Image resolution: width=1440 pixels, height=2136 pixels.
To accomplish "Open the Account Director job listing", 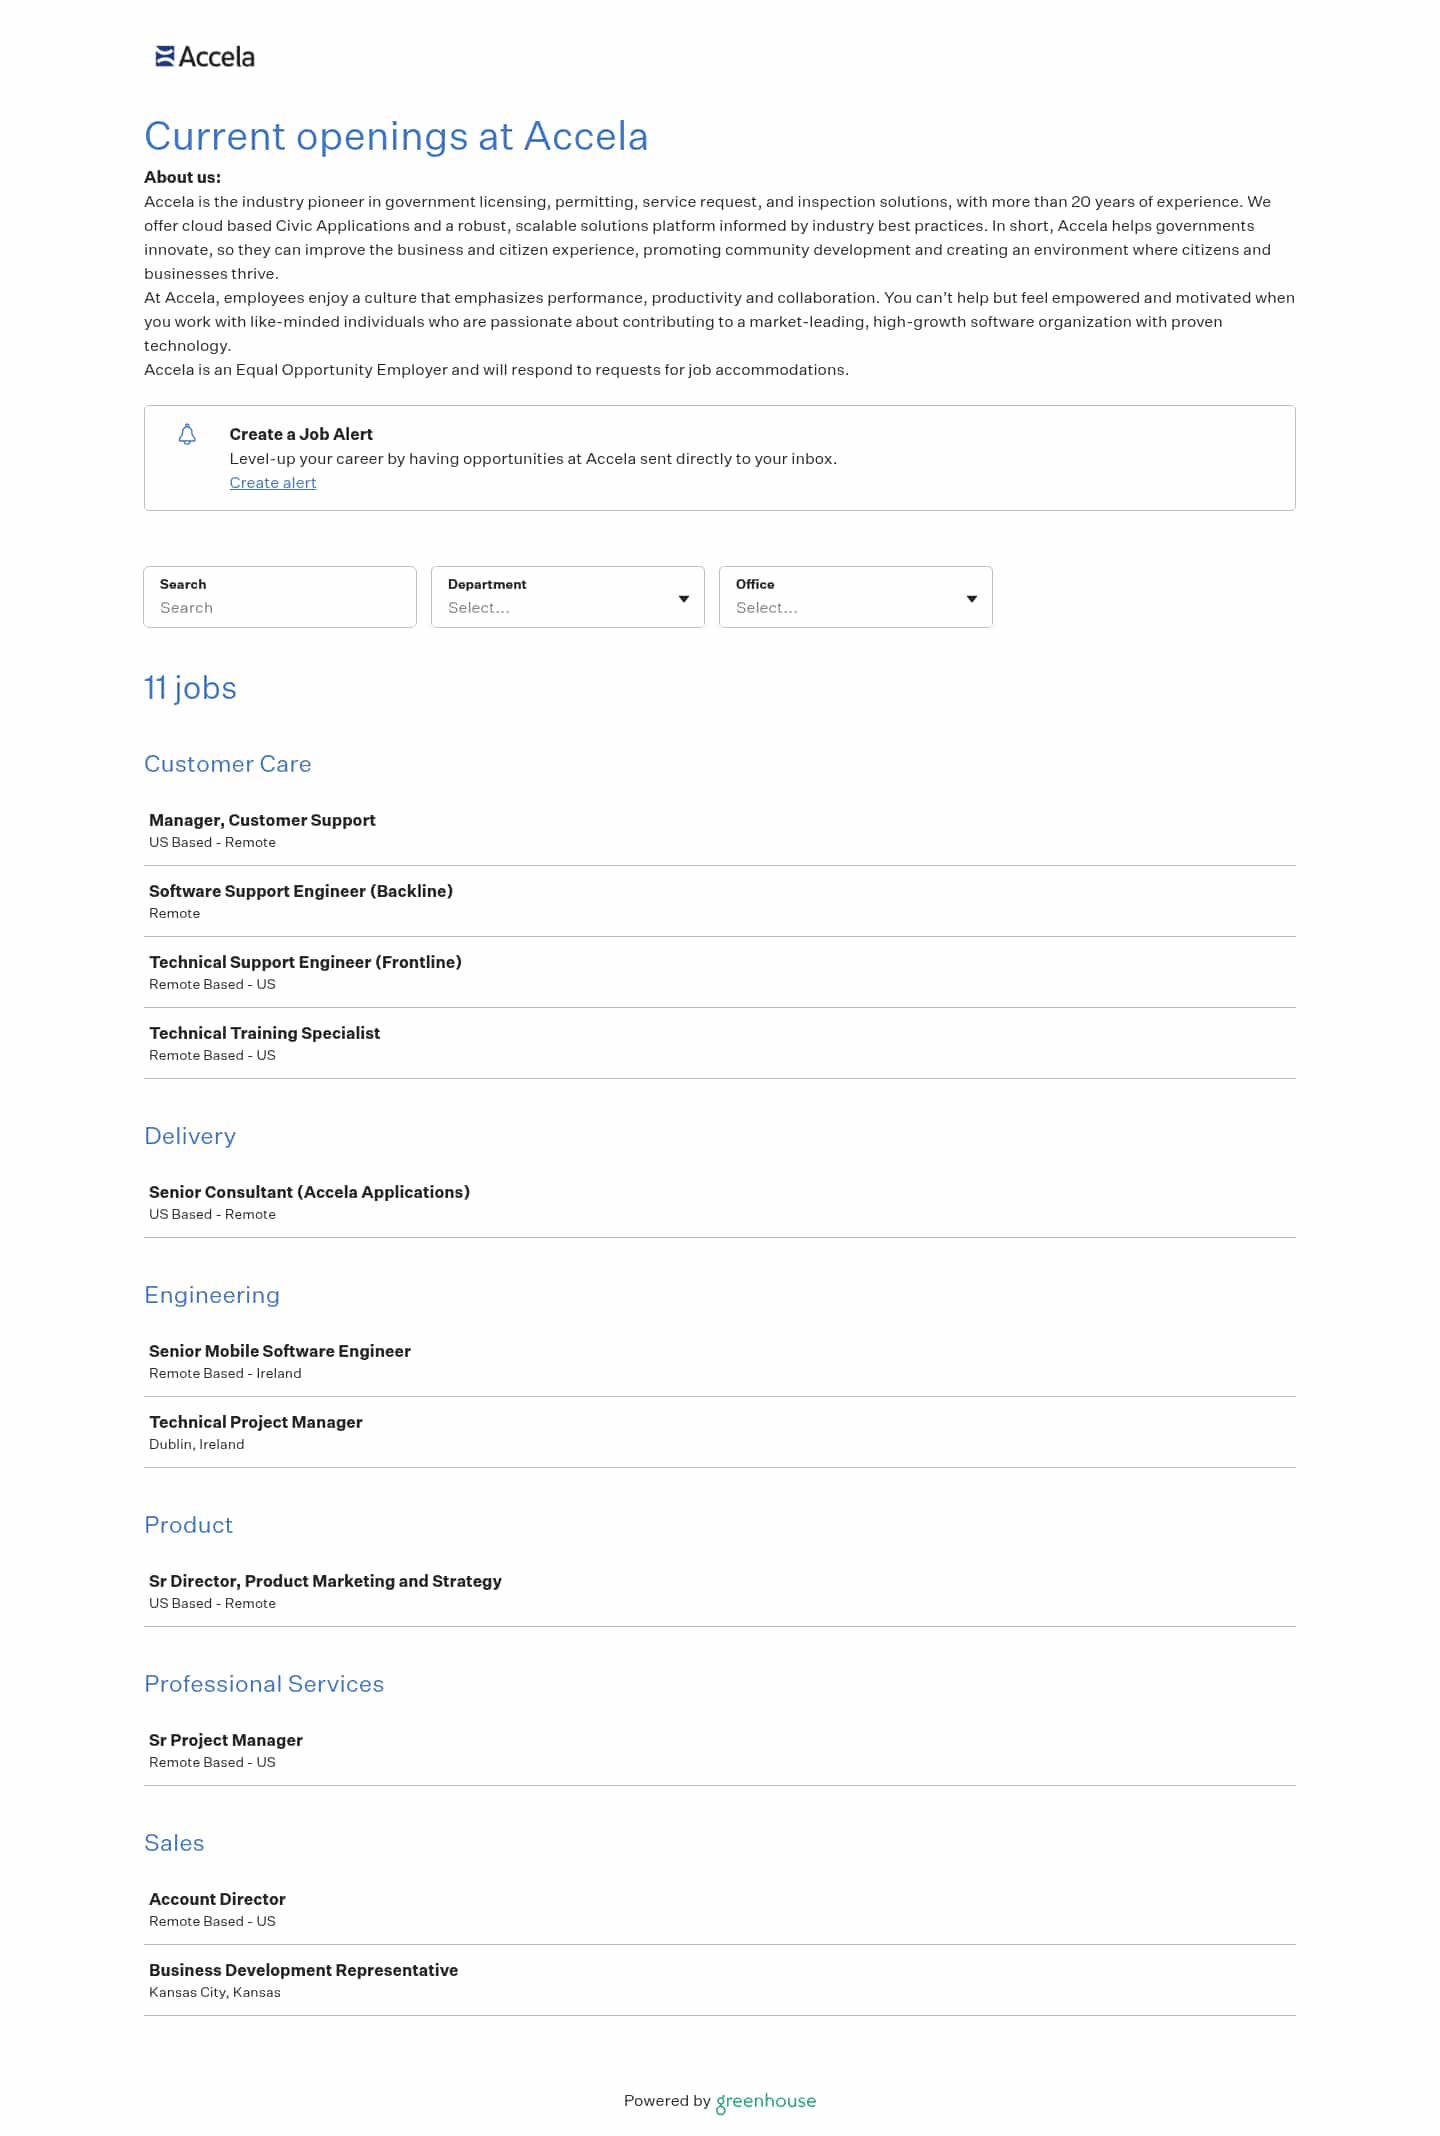I will [217, 1899].
